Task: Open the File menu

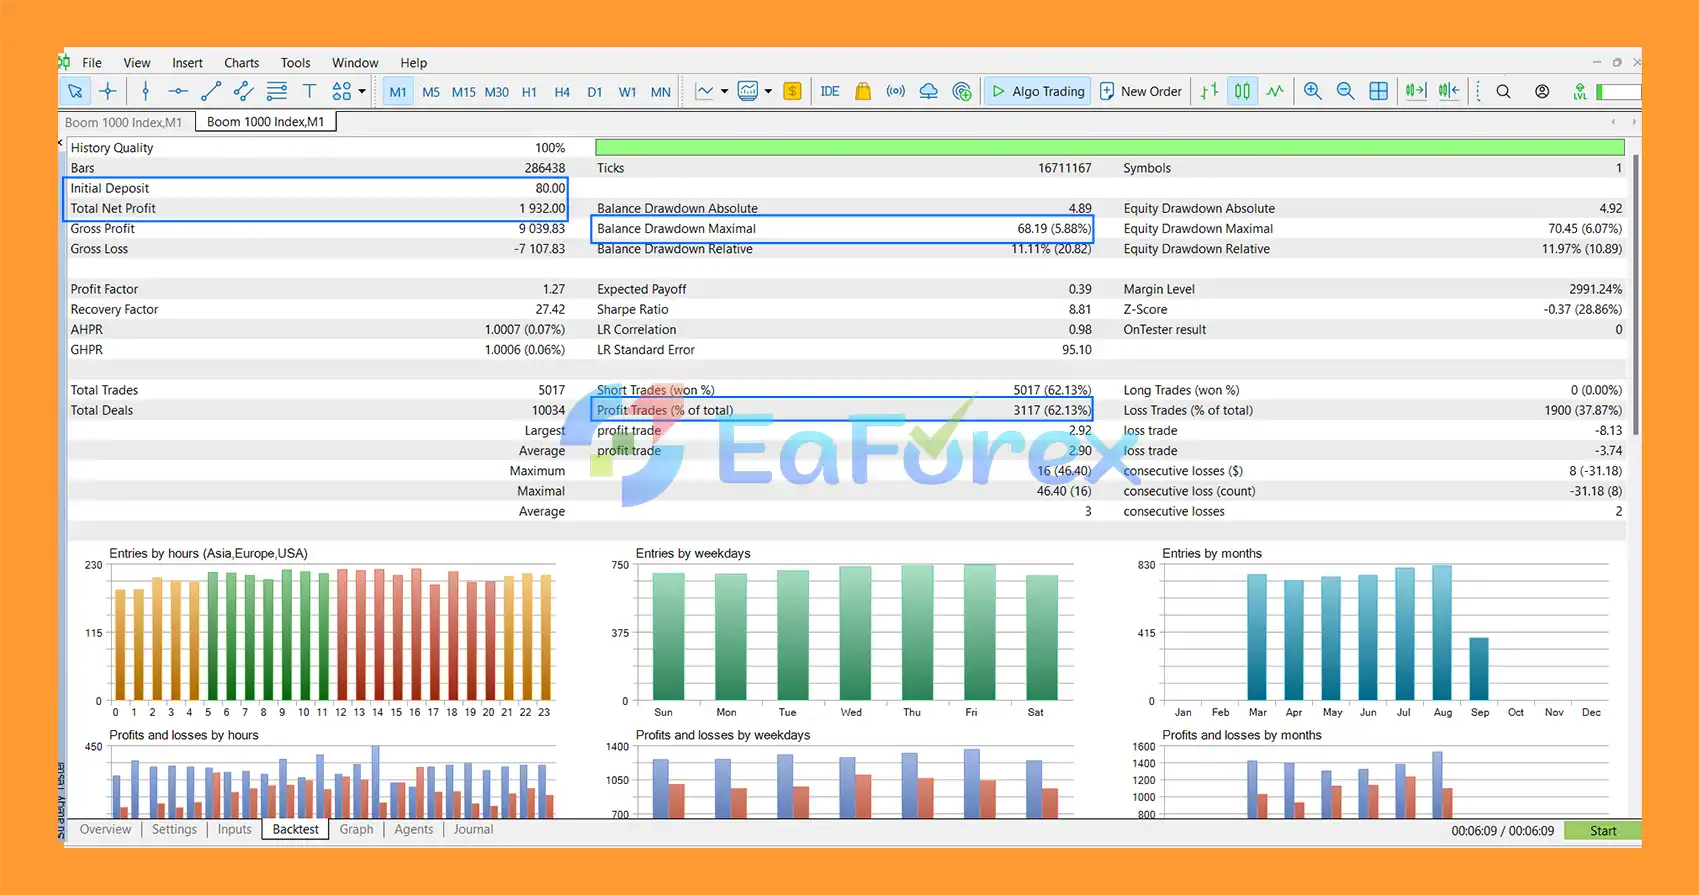Action: click(x=92, y=62)
